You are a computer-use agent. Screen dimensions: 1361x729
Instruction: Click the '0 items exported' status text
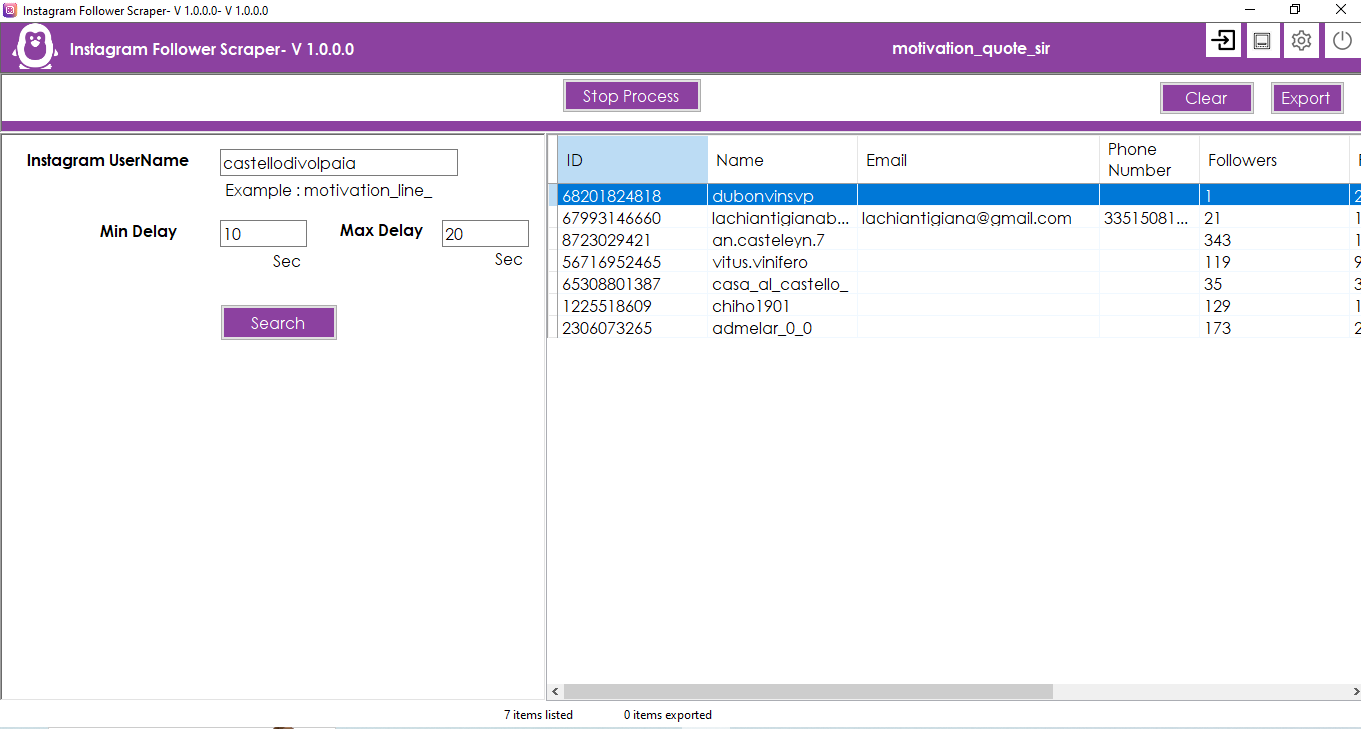[x=668, y=715]
